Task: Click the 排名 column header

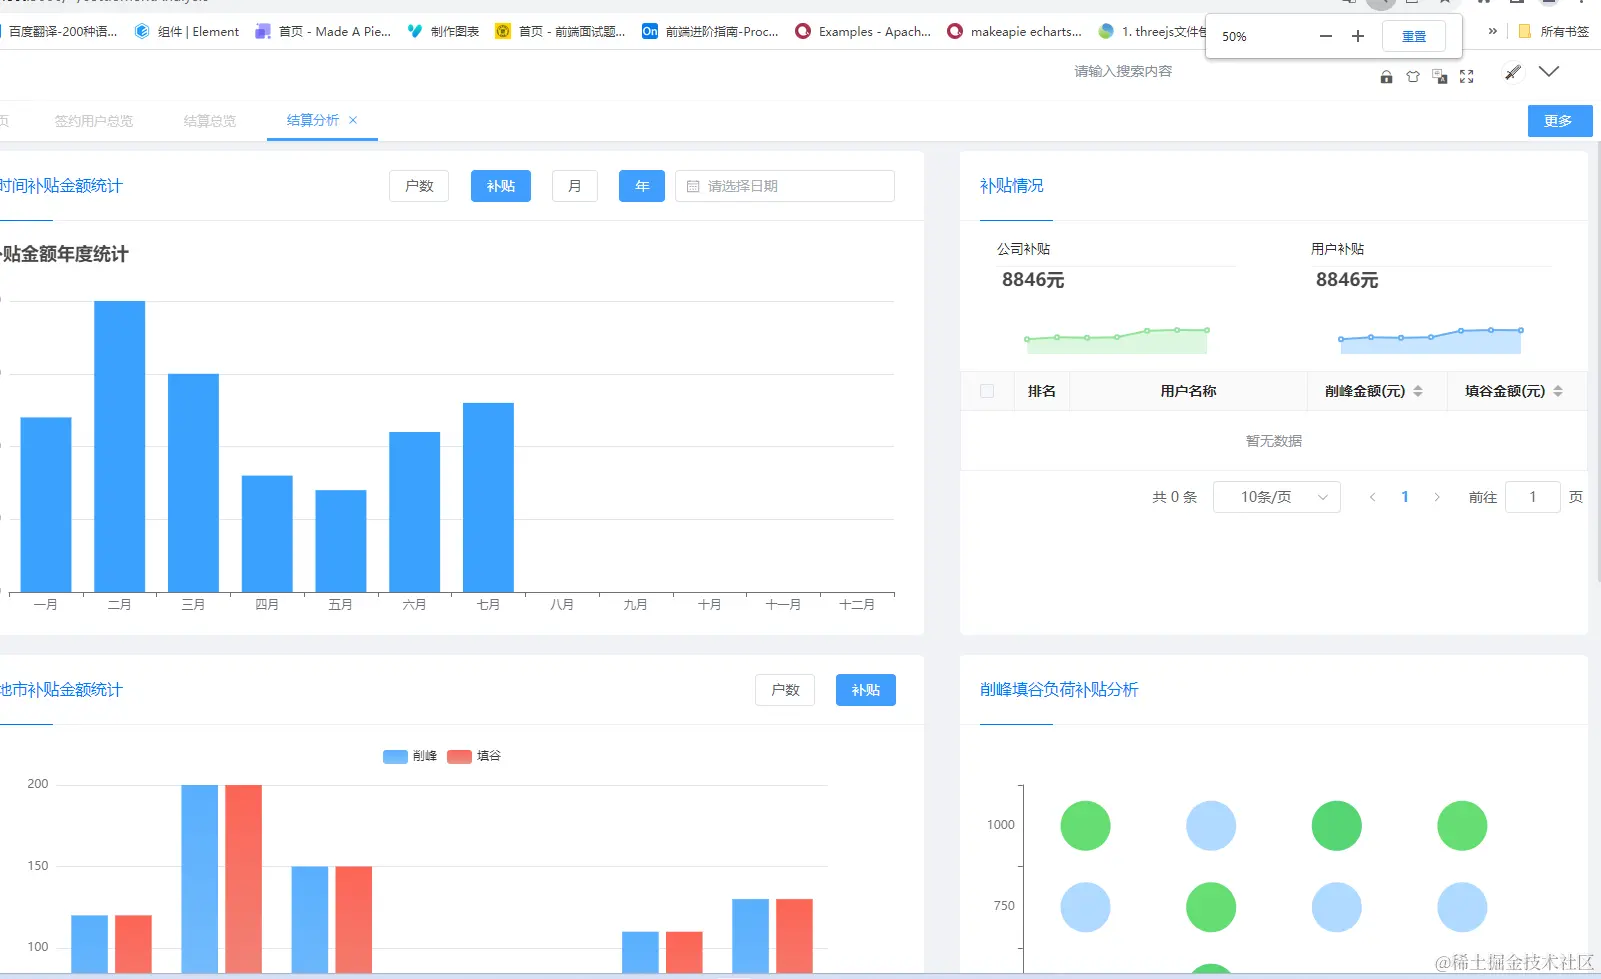Action: pyautogui.click(x=1042, y=391)
